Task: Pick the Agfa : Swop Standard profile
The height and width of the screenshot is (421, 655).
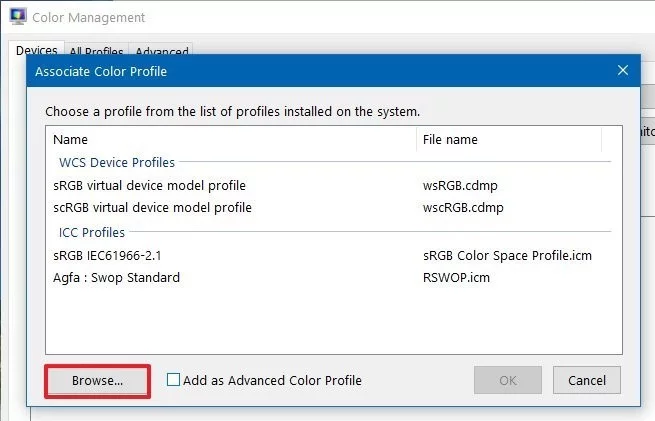Action: (116, 277)
